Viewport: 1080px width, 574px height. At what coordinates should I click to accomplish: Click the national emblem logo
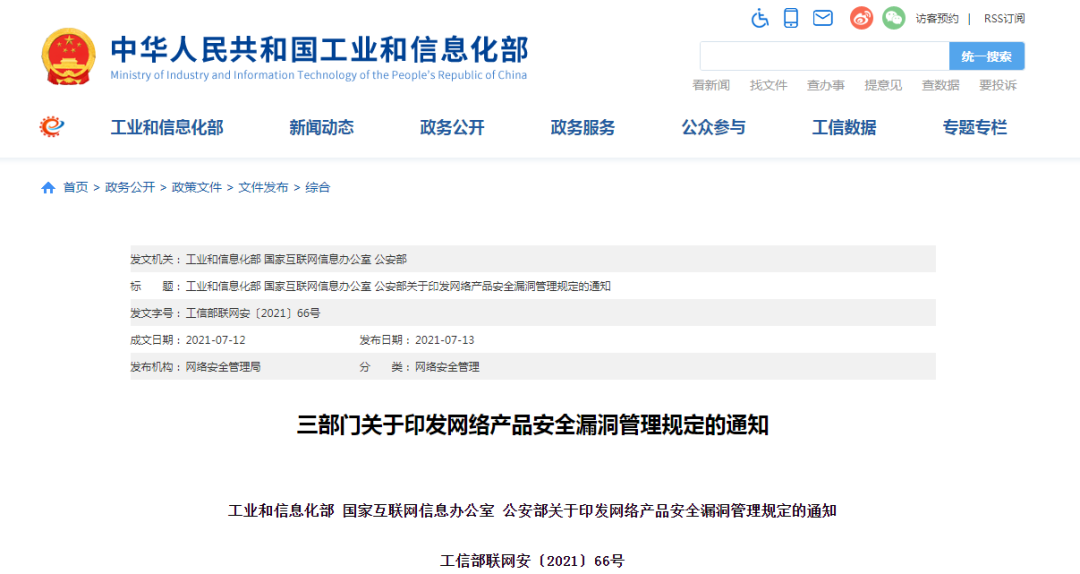pos(68,57)
